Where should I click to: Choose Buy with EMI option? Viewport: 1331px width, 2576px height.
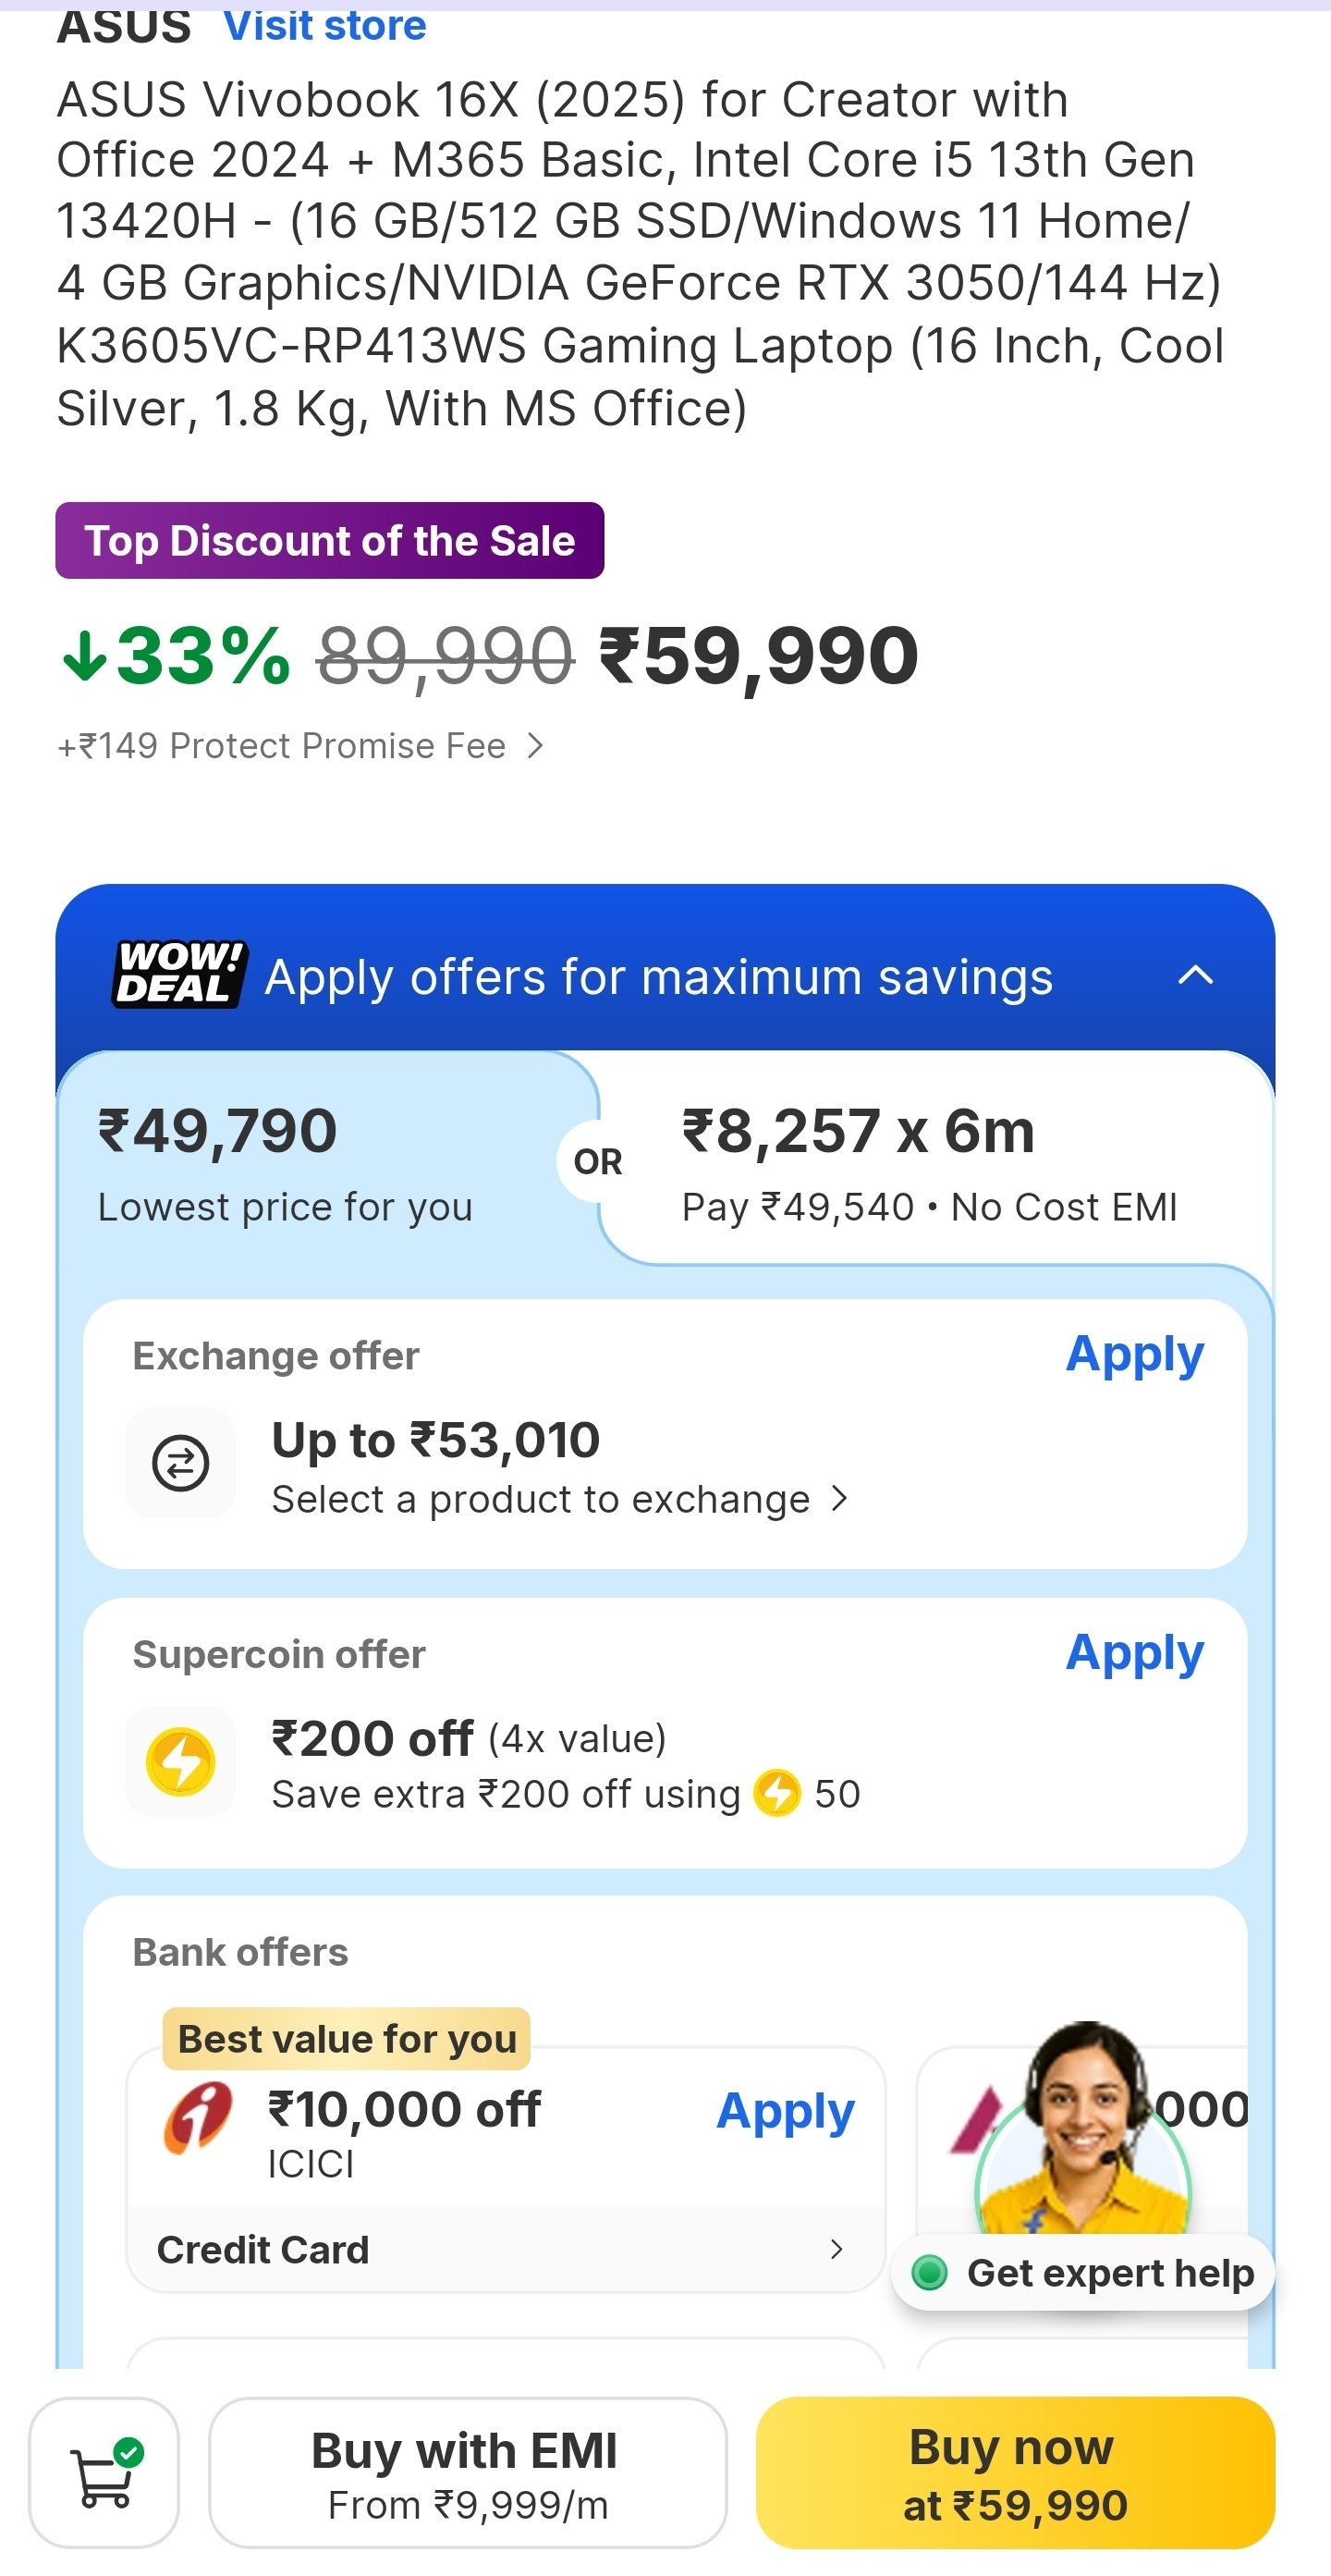point(467,2473)
